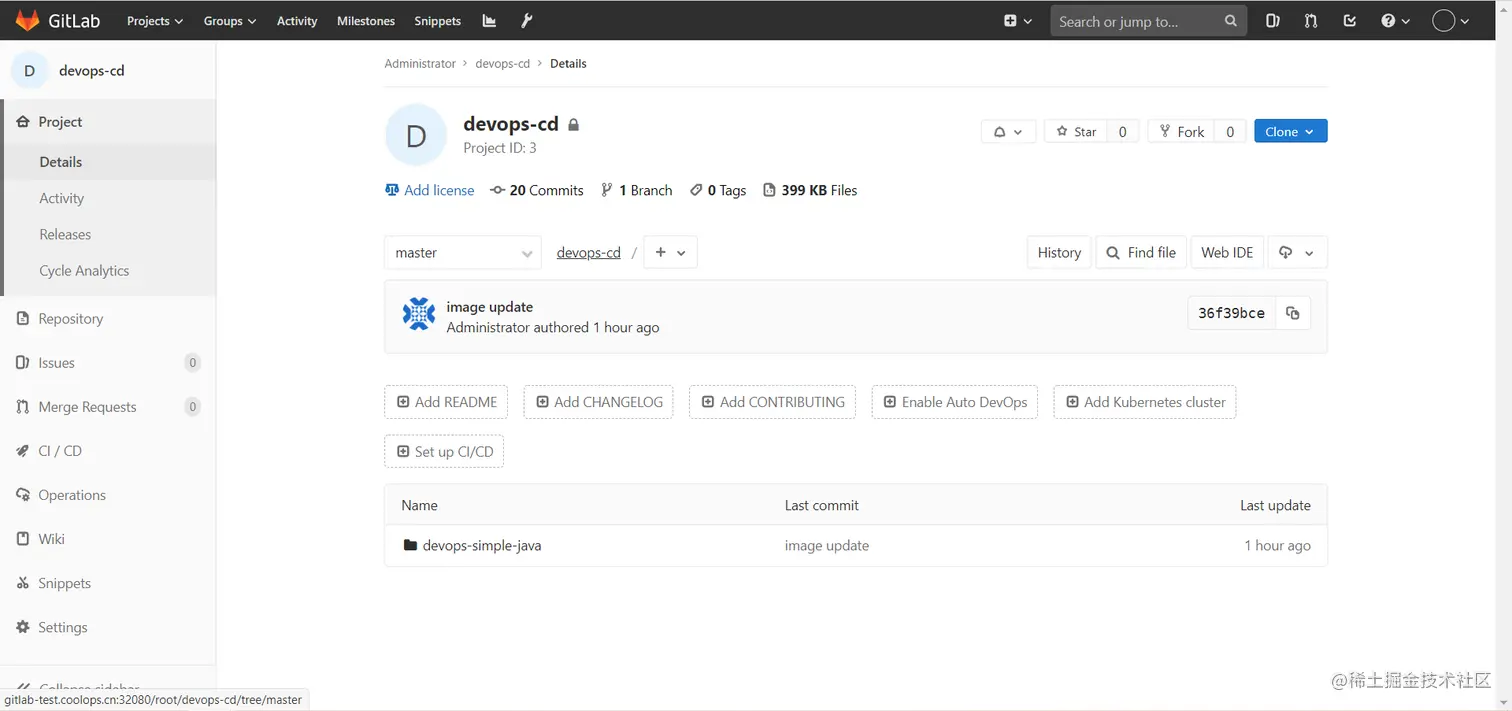Click the Set up CI/CD button
1512x711 pixels.
(444, 451)
